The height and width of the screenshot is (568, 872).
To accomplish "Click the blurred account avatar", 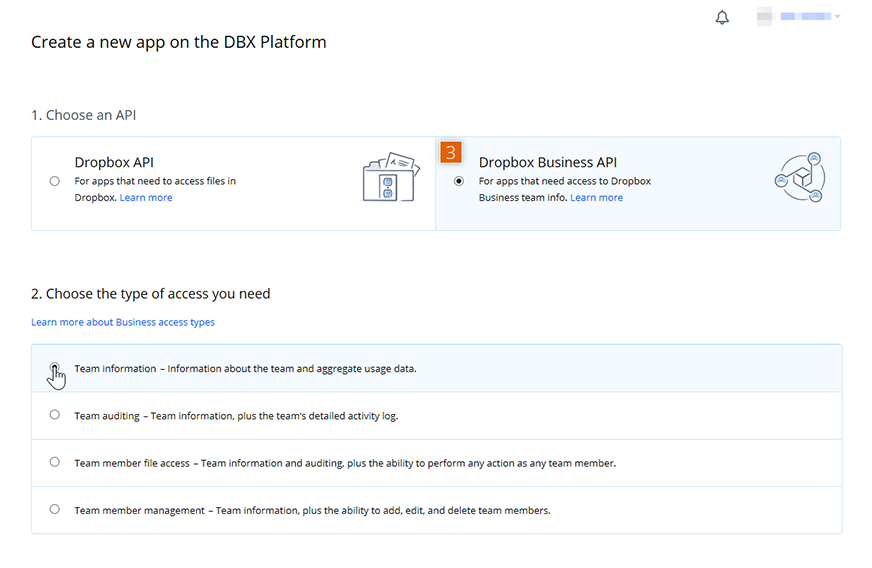I will point(765,17).
